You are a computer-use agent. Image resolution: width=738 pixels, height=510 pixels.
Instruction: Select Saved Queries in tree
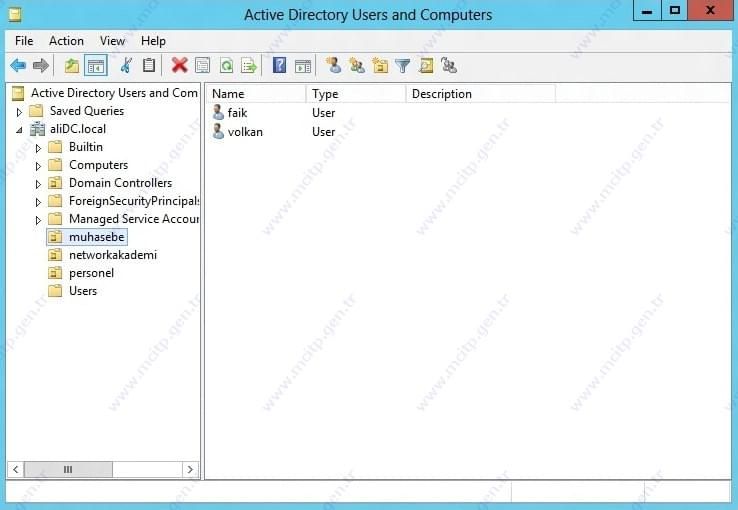87,111
